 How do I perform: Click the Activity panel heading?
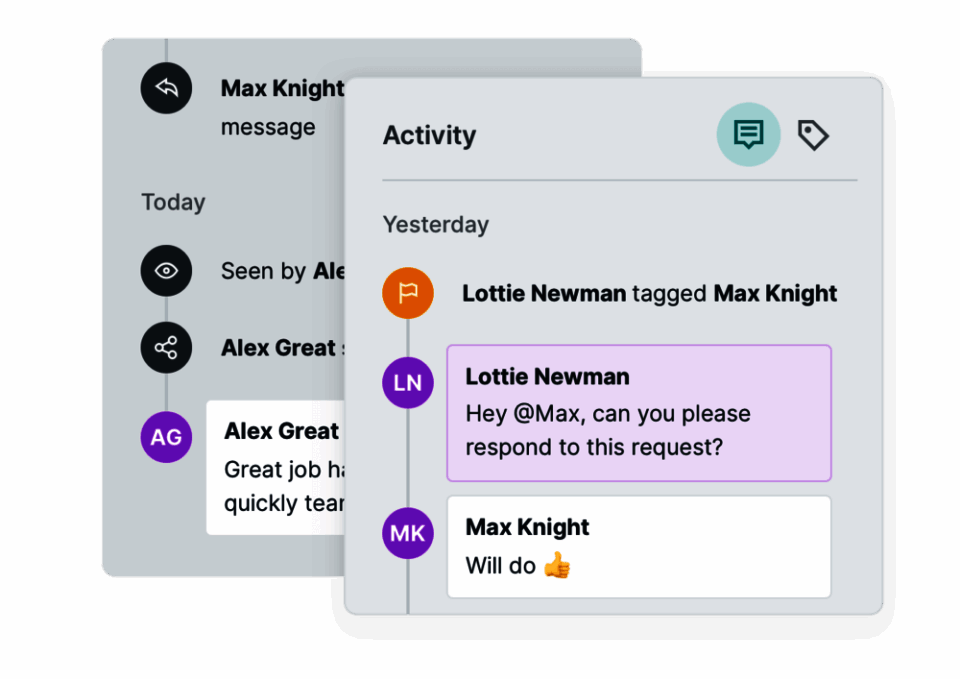point(429,135)
